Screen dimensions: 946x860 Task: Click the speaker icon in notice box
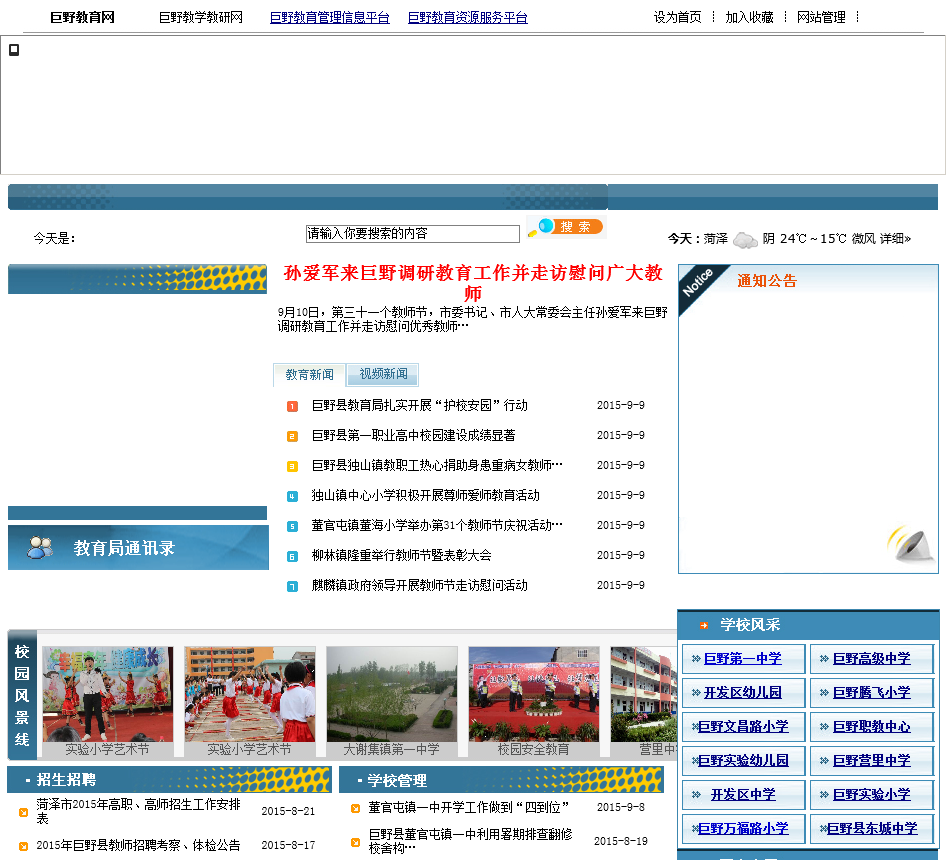coord(910,543)
